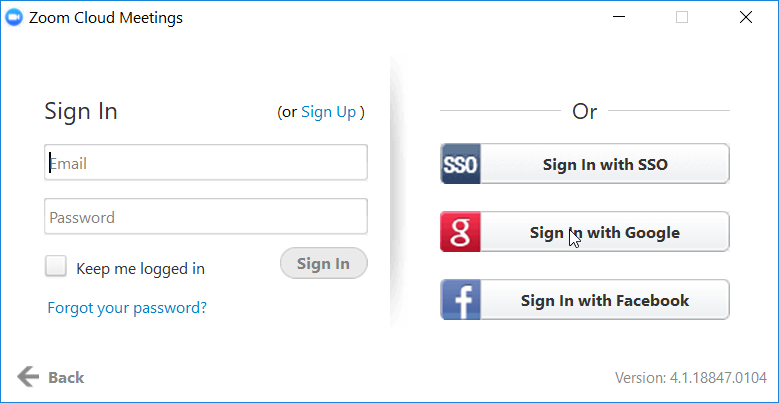Viewport: 779px width, 403px height.
Task: Go back using the Back text label
Action: pos(66,377)
